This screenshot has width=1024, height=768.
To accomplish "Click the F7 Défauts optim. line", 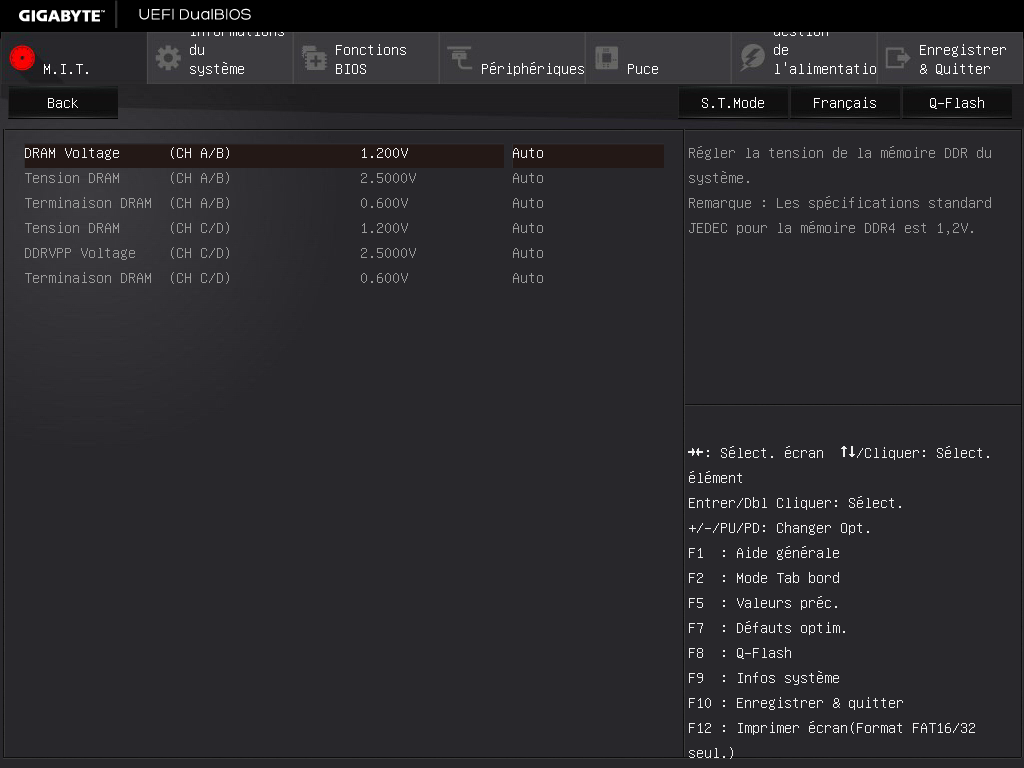I will (x=767, y=628).
